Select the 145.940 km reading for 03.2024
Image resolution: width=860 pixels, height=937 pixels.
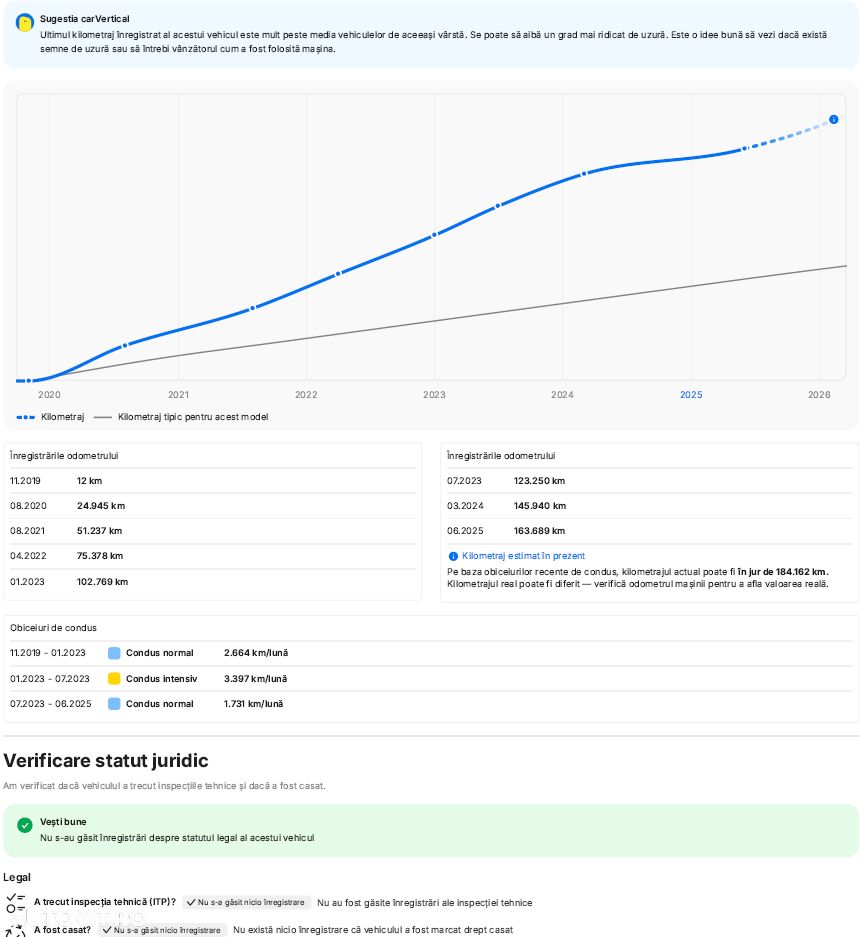[x=540, y=506]
